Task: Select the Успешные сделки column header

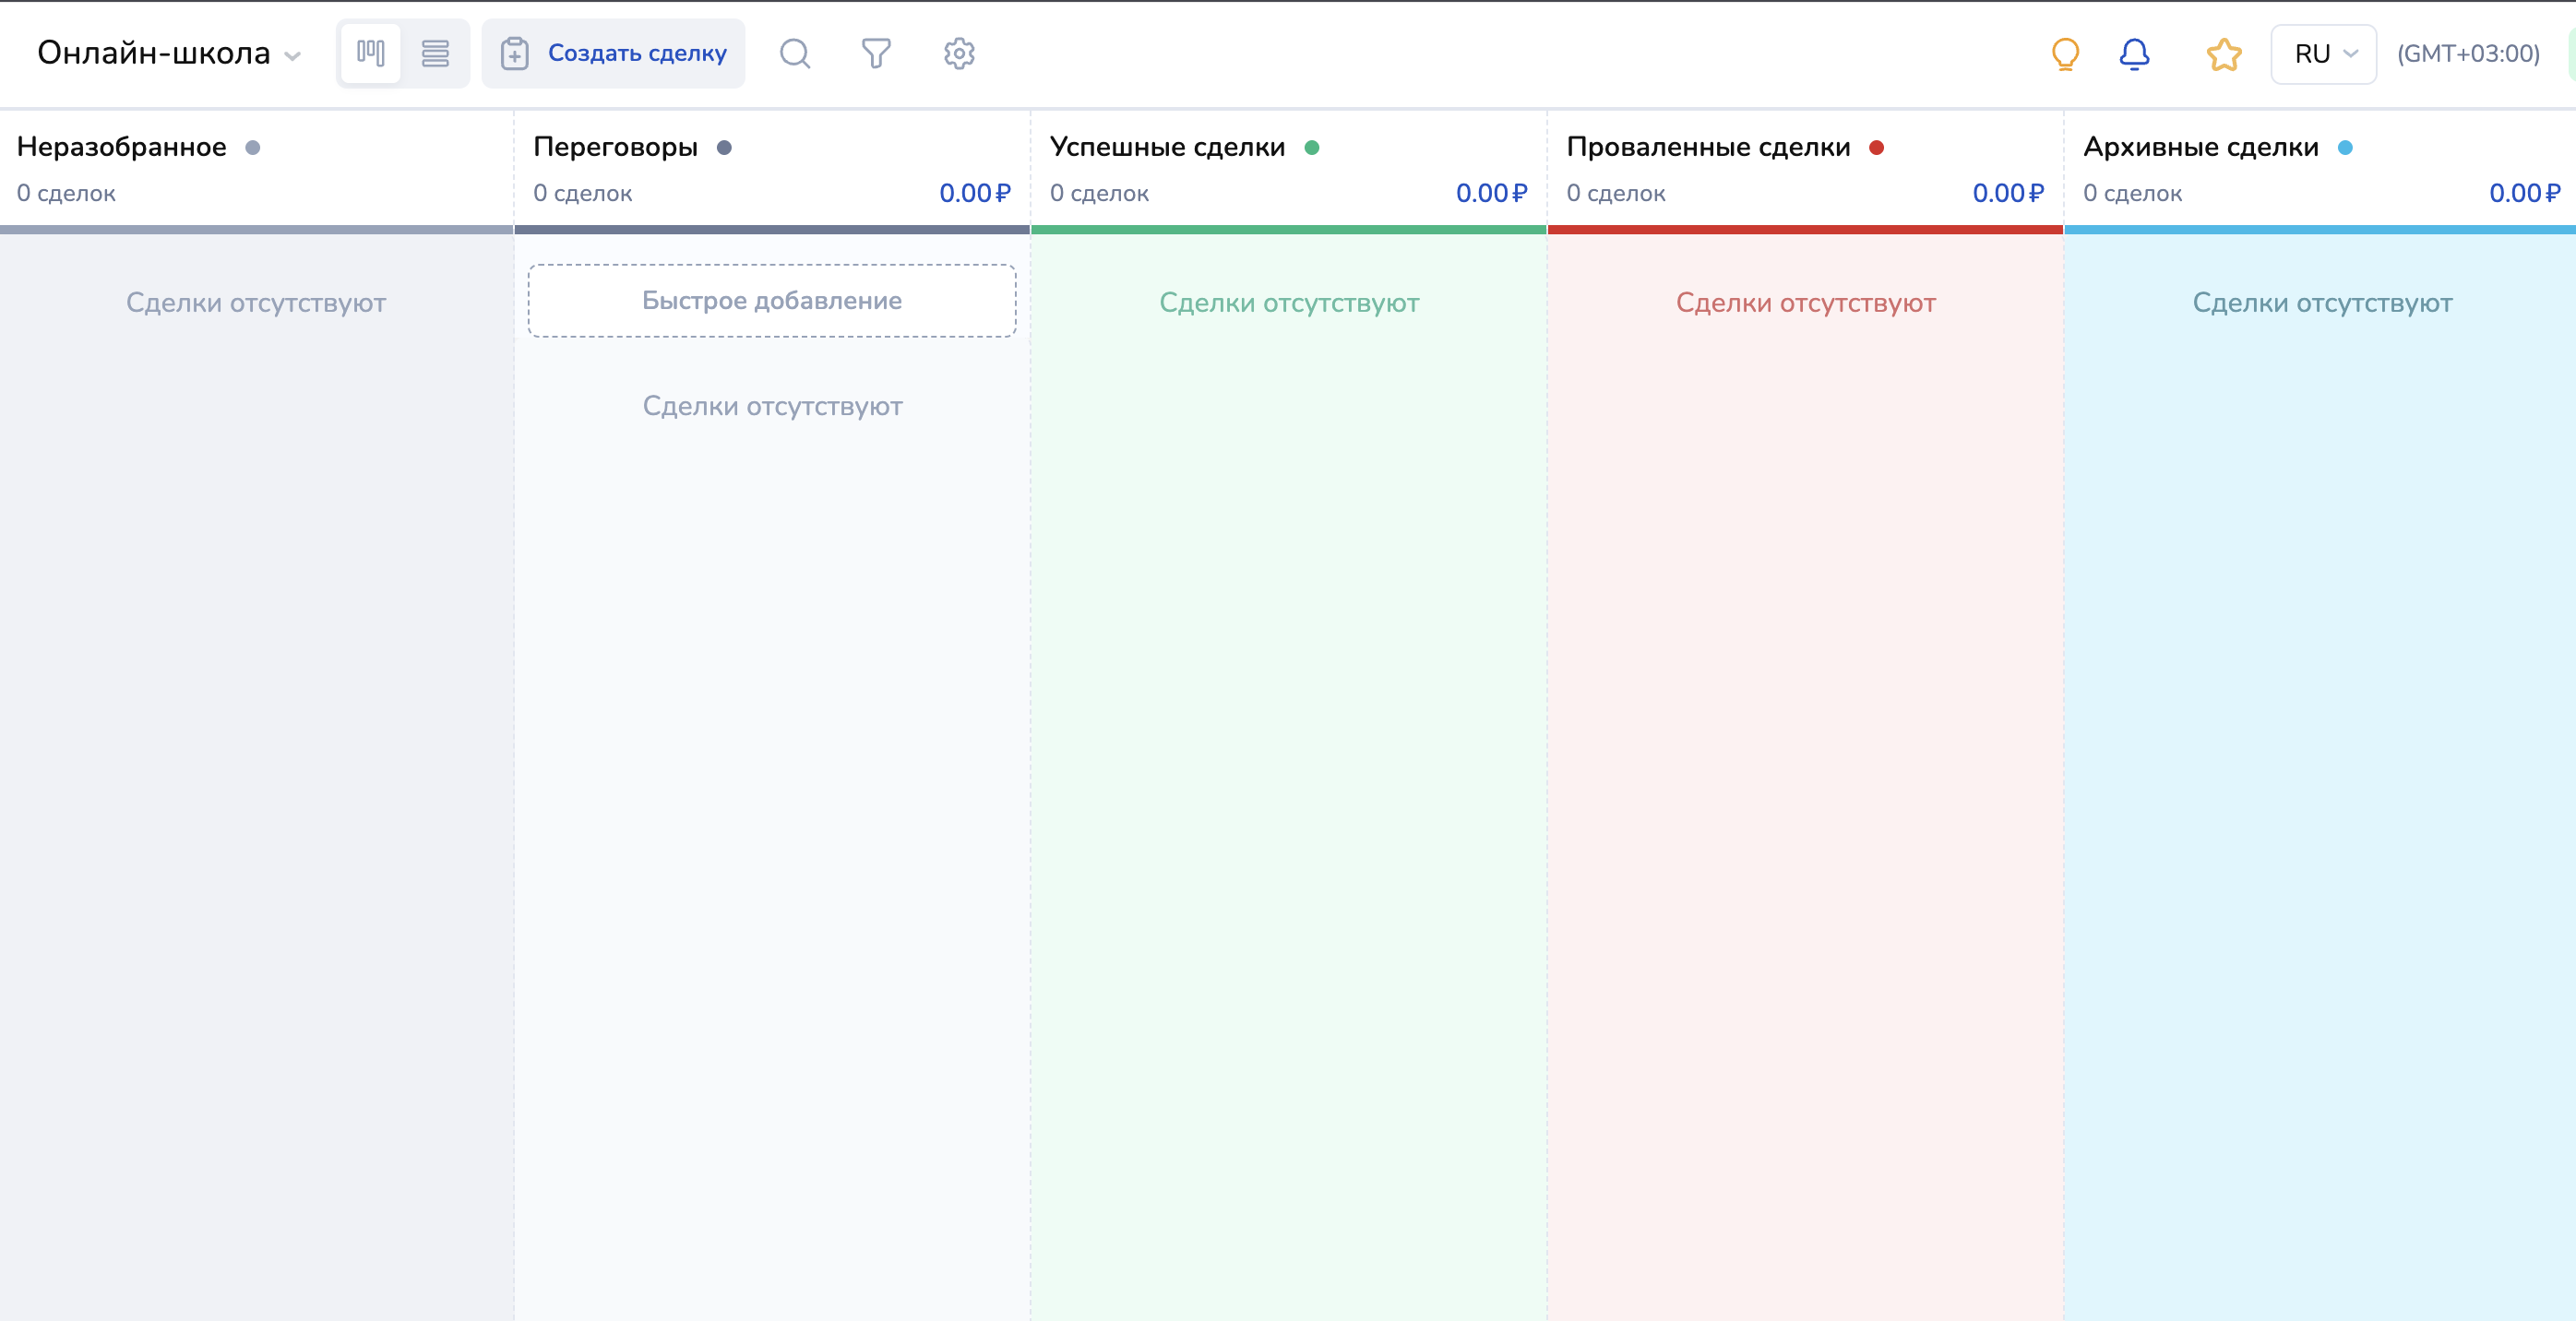Action: [x=1167, y=148]
